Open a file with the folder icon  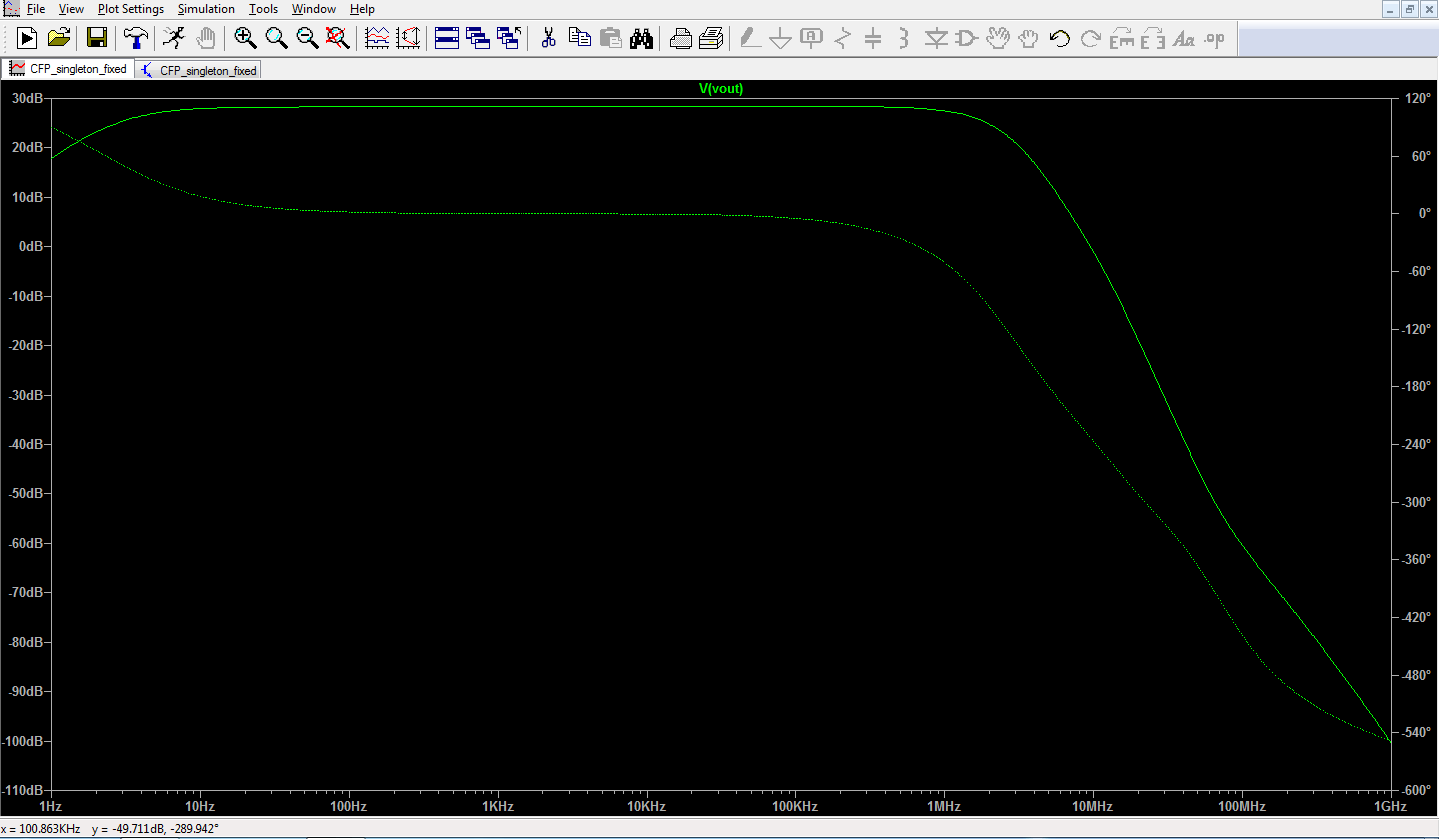point(59,39)
